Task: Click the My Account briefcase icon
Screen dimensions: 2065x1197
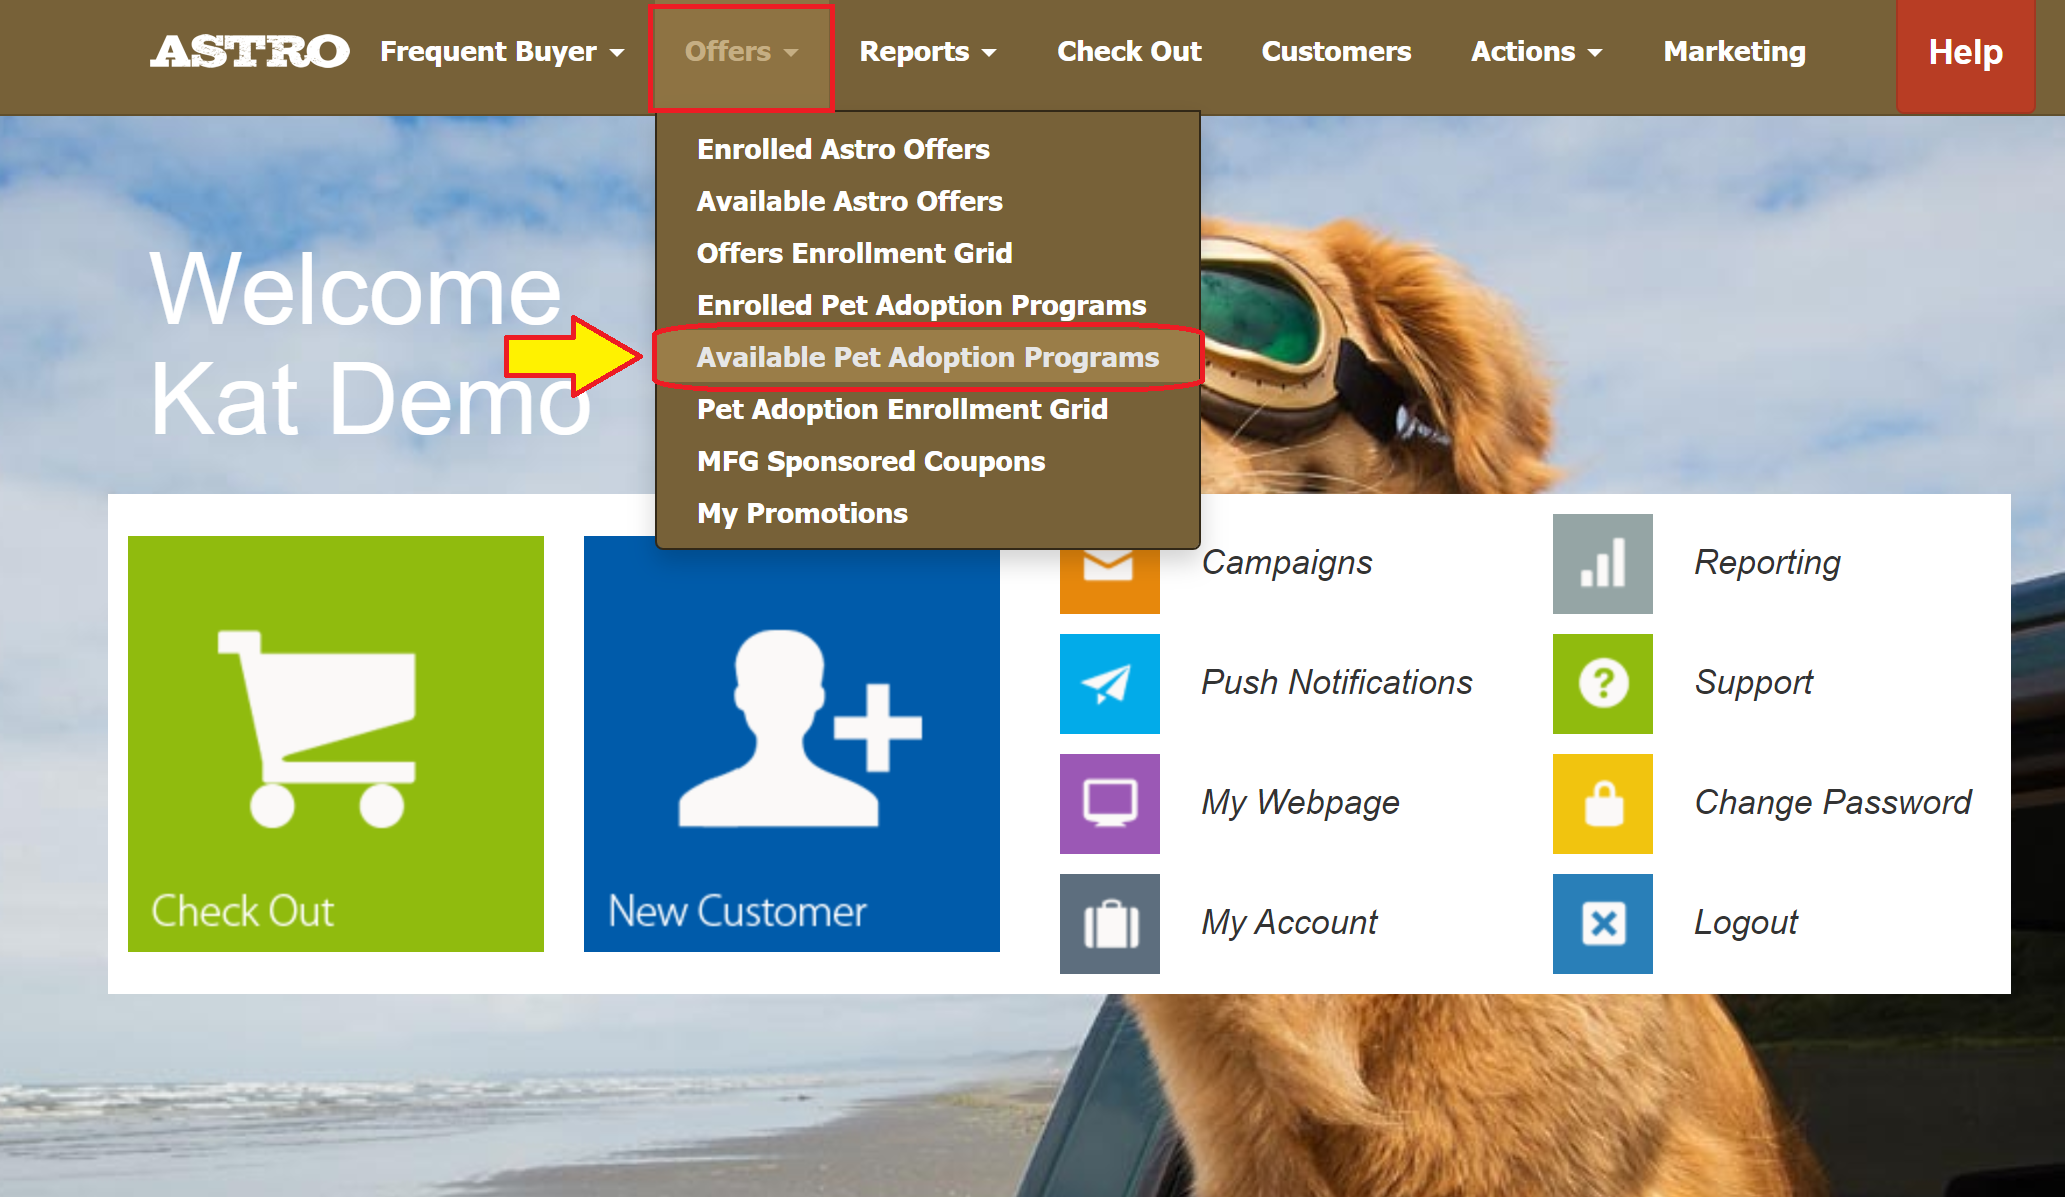Action: click(x=1109, y=923)
